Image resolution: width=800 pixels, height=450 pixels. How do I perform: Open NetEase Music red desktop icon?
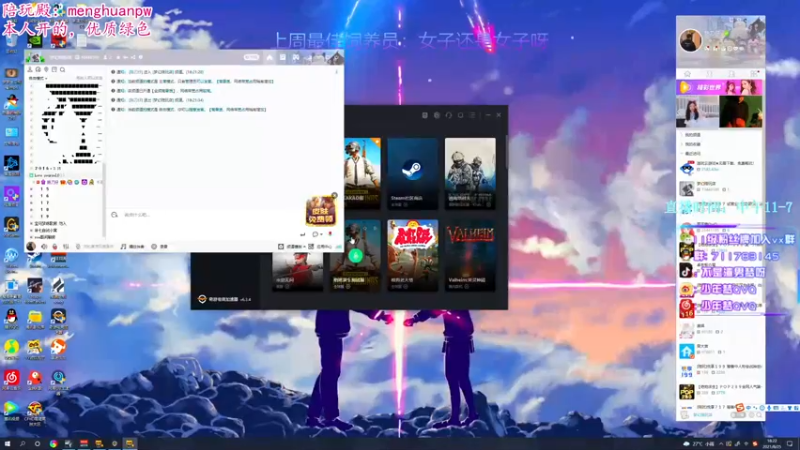point(11,380)
